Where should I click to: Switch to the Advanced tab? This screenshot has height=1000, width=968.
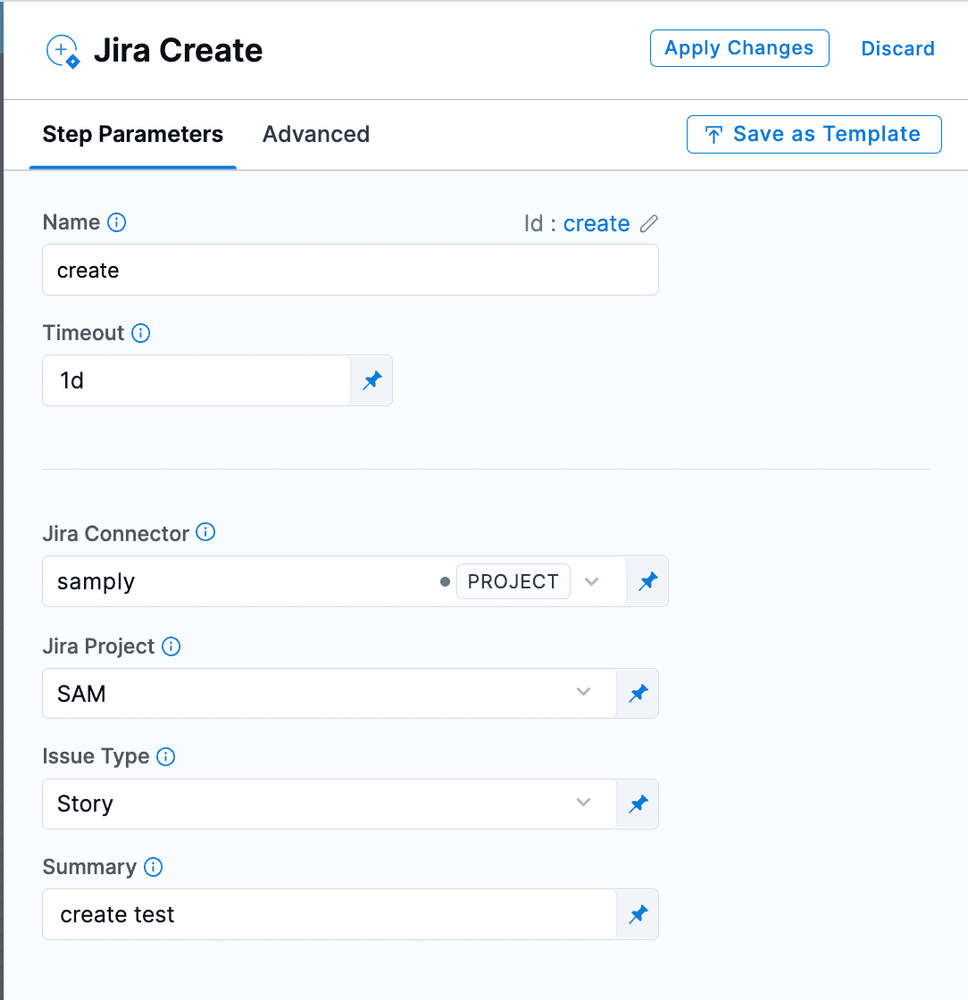(316, 134)
